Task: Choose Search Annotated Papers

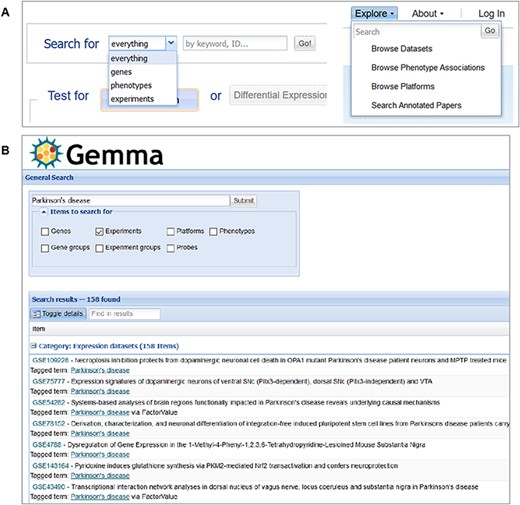Action: pyautogui.click(x=416, y=105)
